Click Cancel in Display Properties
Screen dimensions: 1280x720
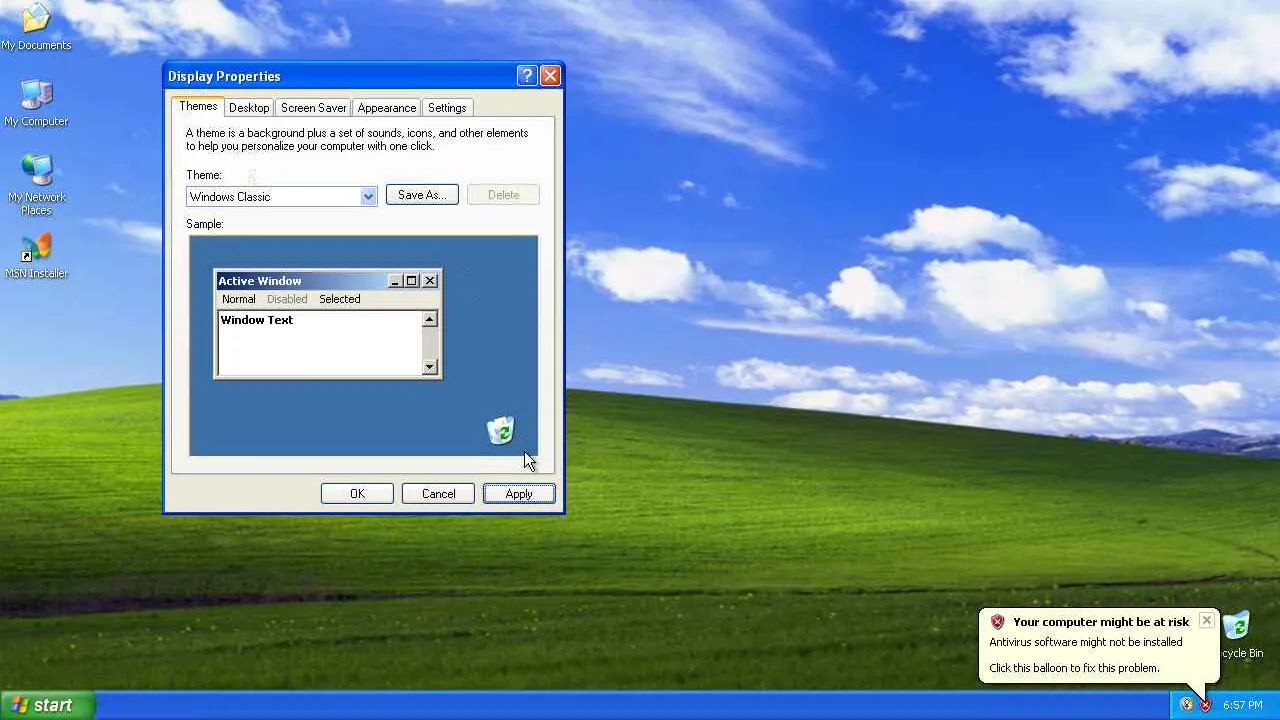pyautogui.click(x=438, y=494)
